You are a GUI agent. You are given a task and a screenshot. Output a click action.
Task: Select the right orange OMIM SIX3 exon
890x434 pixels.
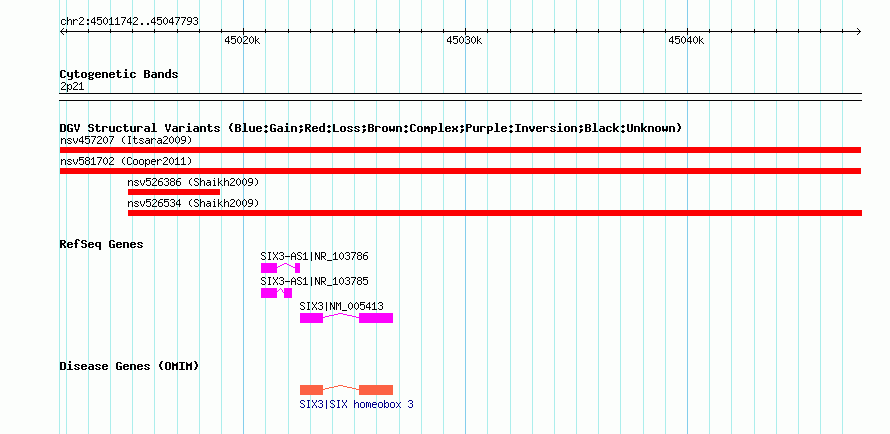tap(376, 390)
